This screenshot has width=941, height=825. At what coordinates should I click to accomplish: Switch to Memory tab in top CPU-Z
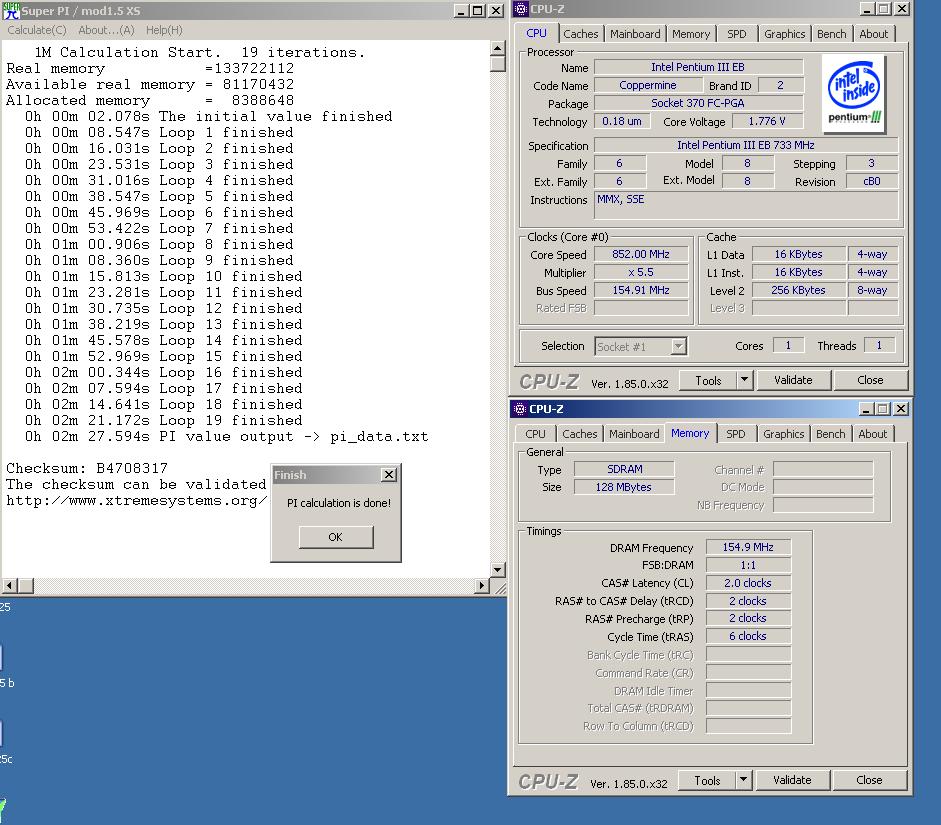(x=691, y=34)
